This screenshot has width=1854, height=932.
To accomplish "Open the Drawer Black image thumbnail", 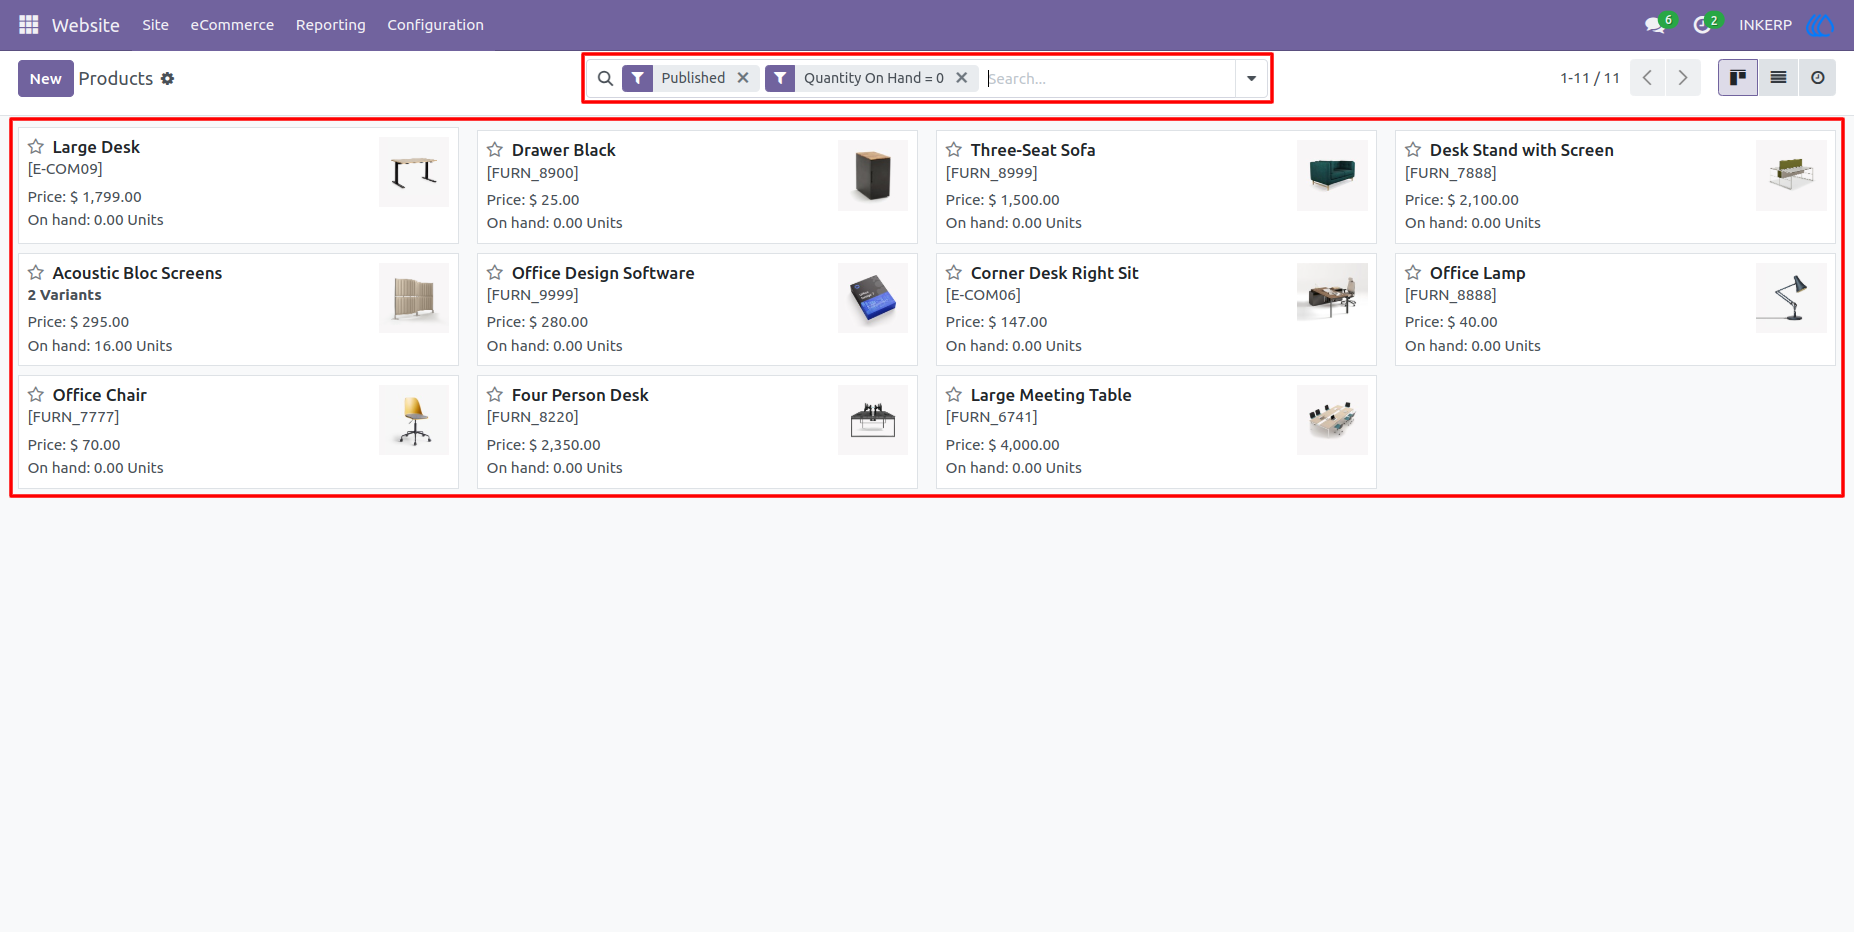I will pos(873,175).
